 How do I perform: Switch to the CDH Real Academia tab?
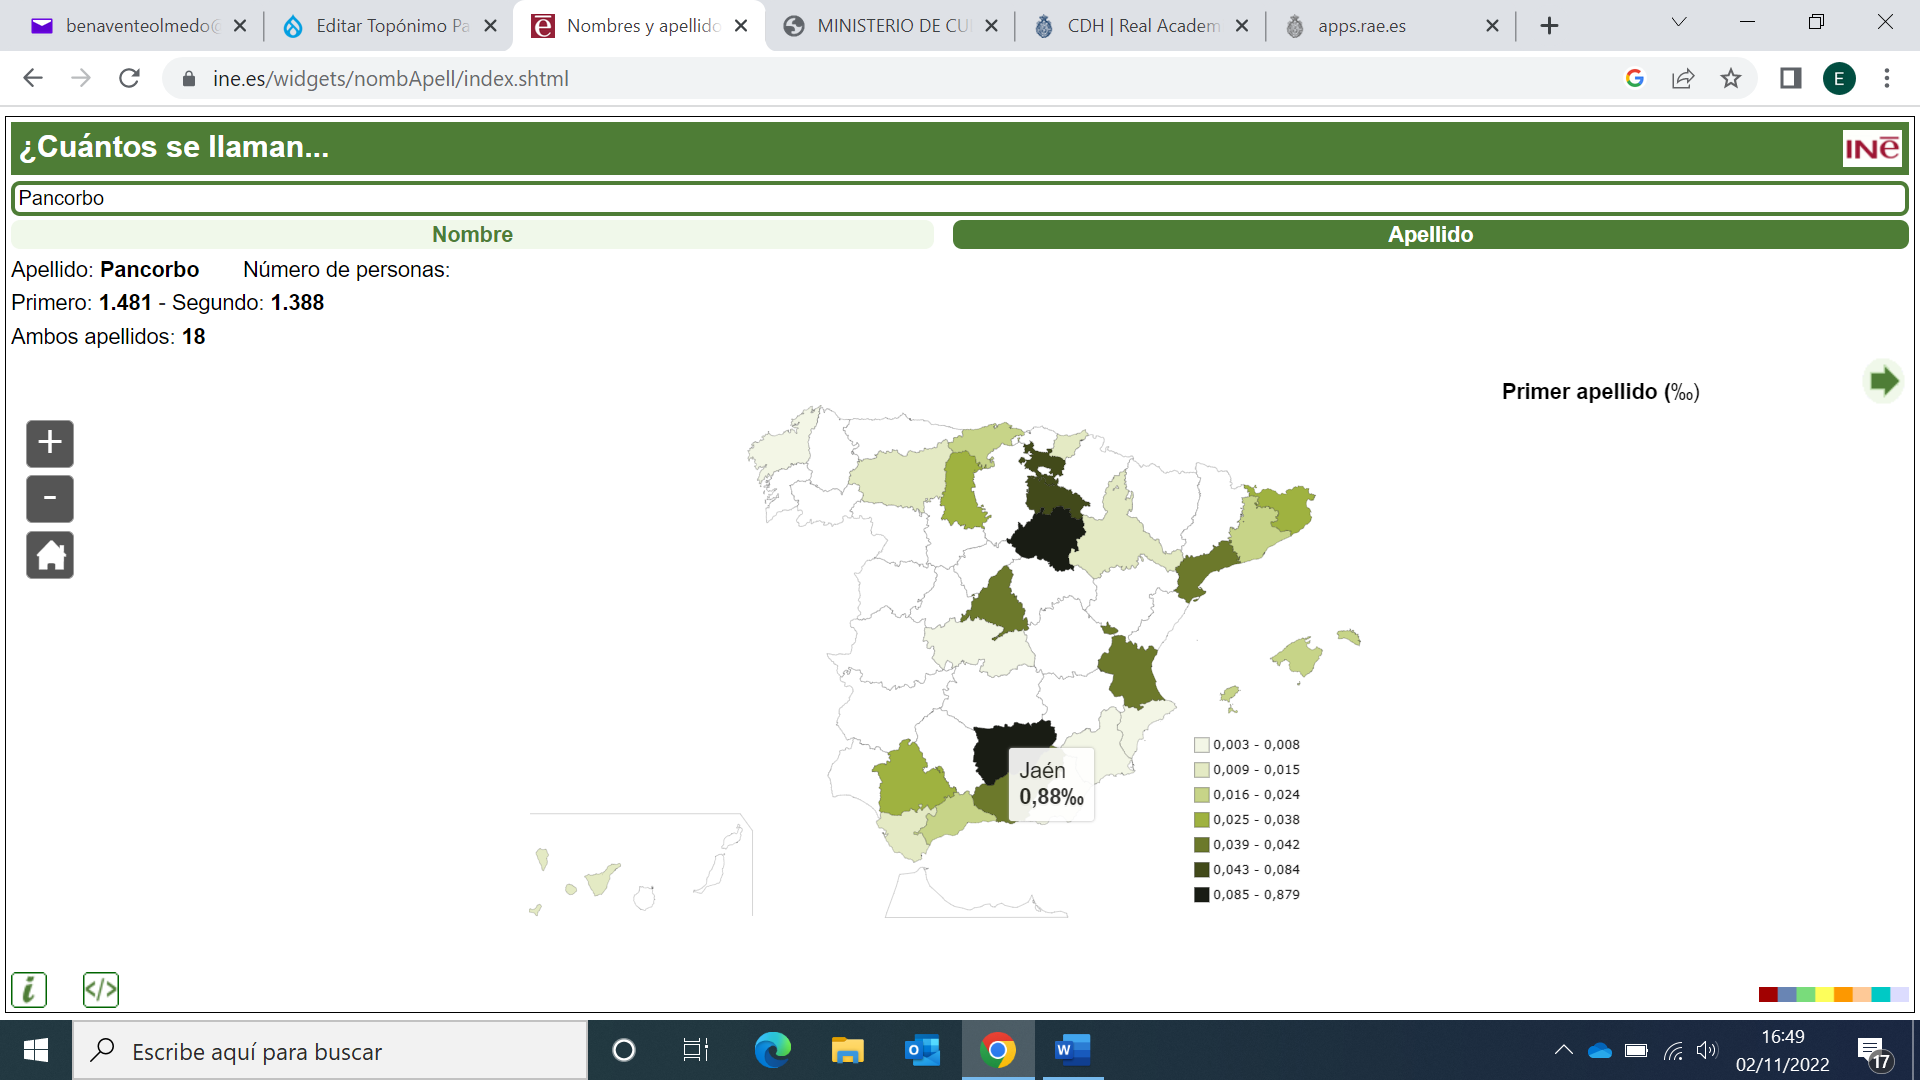(x=1140, y=26)
